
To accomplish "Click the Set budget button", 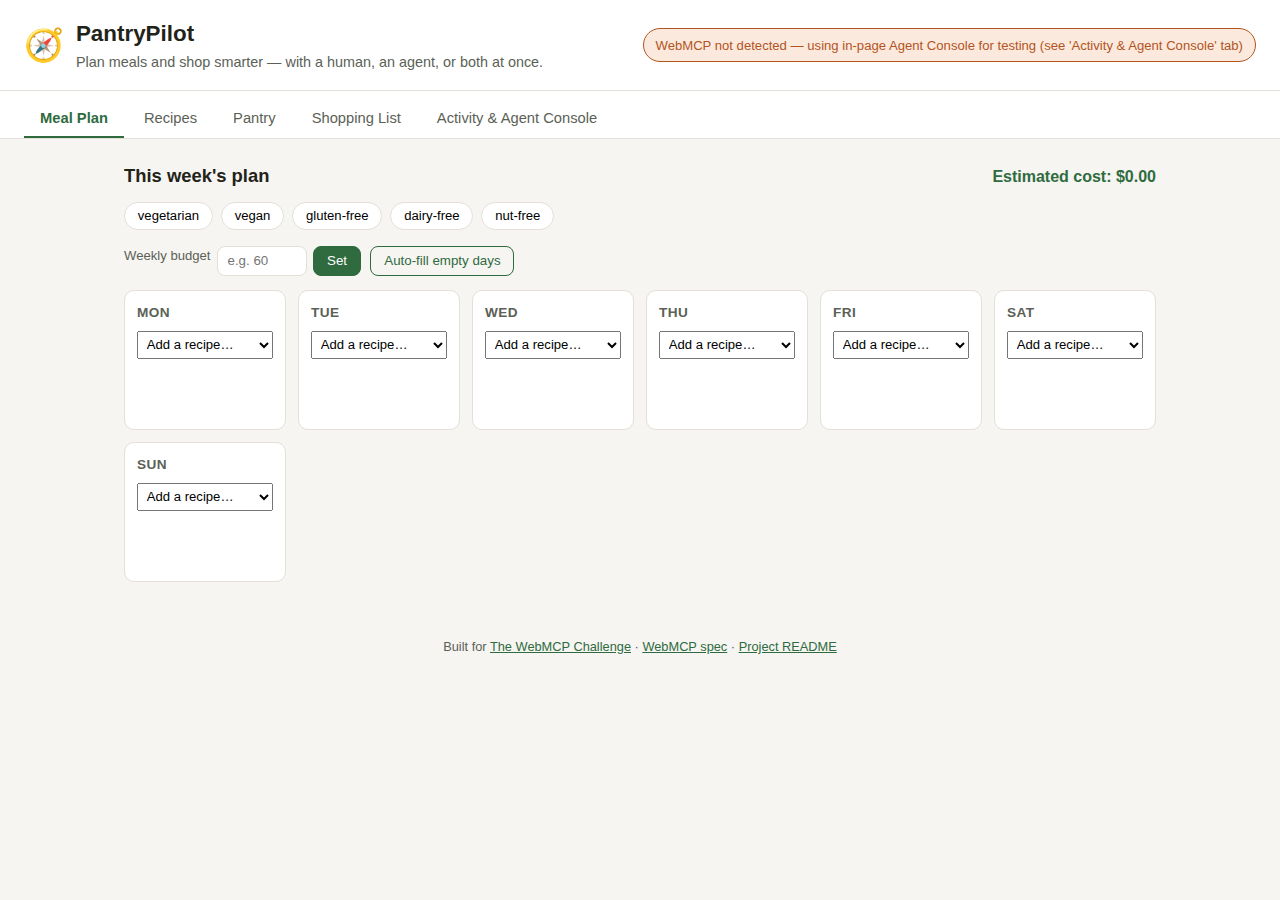I will pyautogui.click(x=337, y=261).
